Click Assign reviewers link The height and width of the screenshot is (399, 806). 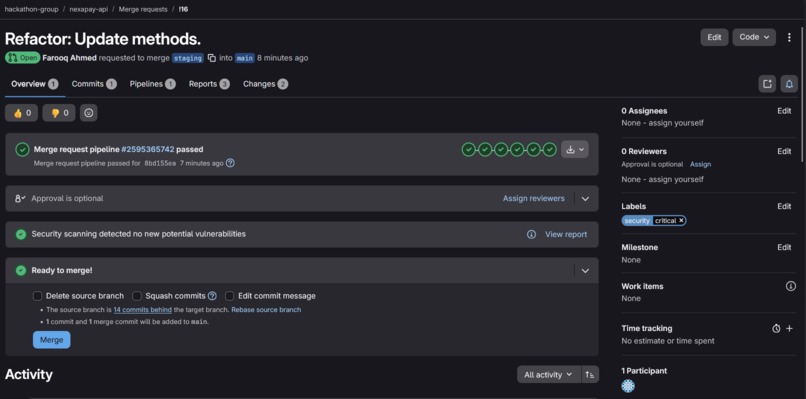(x=534, y=198)
